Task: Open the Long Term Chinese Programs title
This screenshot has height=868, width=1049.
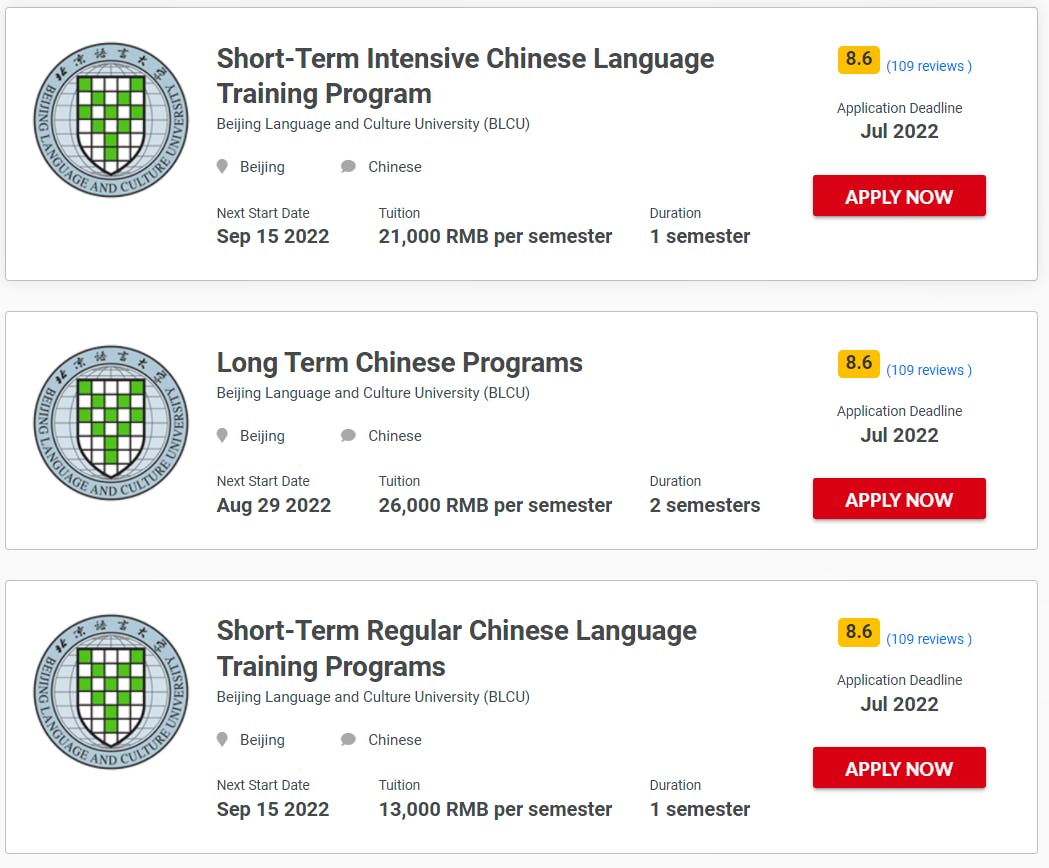Action: pyautogui.click(x=400, y=362)
